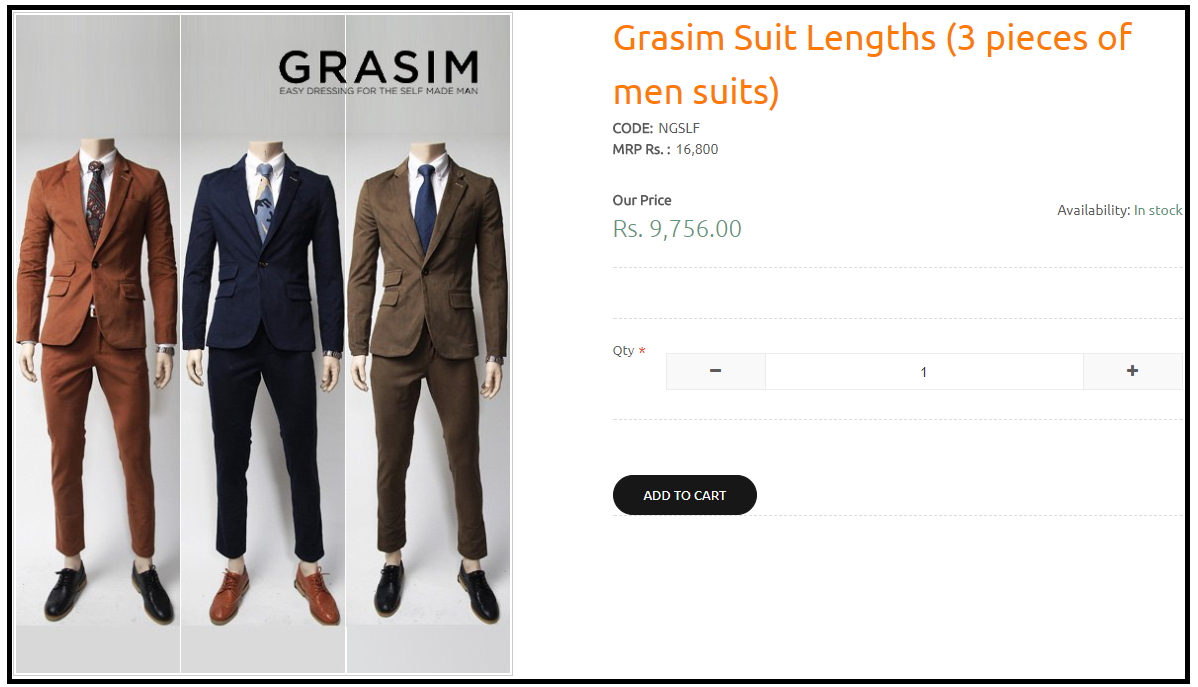Image resolution: width=1198 pixels, height=687 pixels.
Task: Click the Easy Dressing tagline under the logo
Action: point(378,91)
